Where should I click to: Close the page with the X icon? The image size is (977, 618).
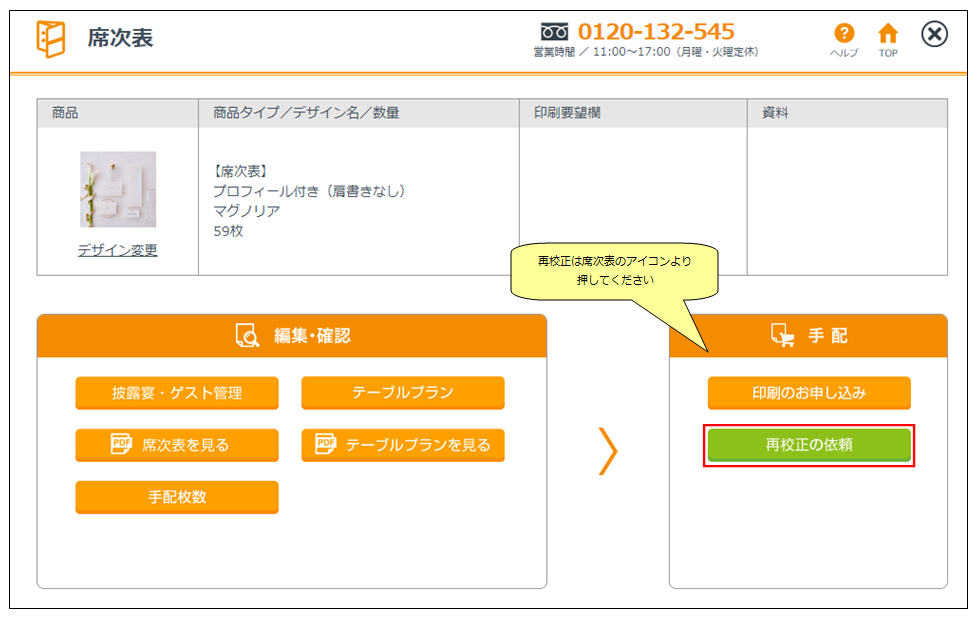(x=934, y=35)
